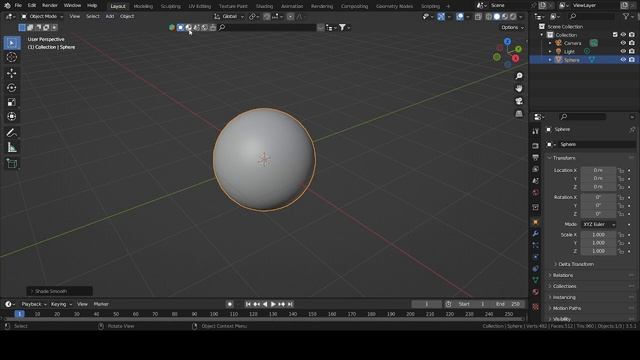Switch perspective/orthographic grid icon
Viewport: 640px width, 360px height.
pos(519,113)
